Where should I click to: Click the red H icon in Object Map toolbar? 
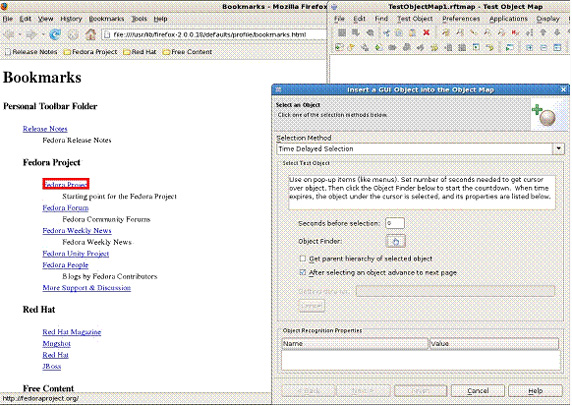pos(515,33)
